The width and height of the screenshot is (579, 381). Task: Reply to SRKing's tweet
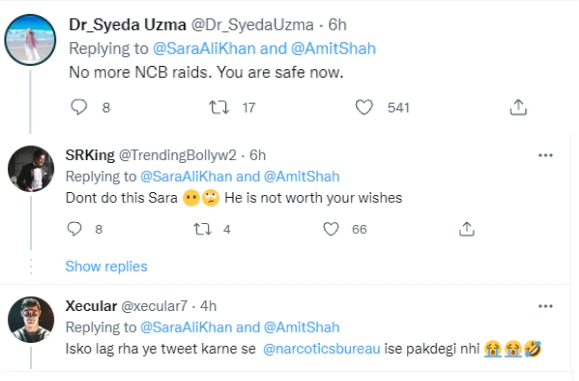(74, 229)
